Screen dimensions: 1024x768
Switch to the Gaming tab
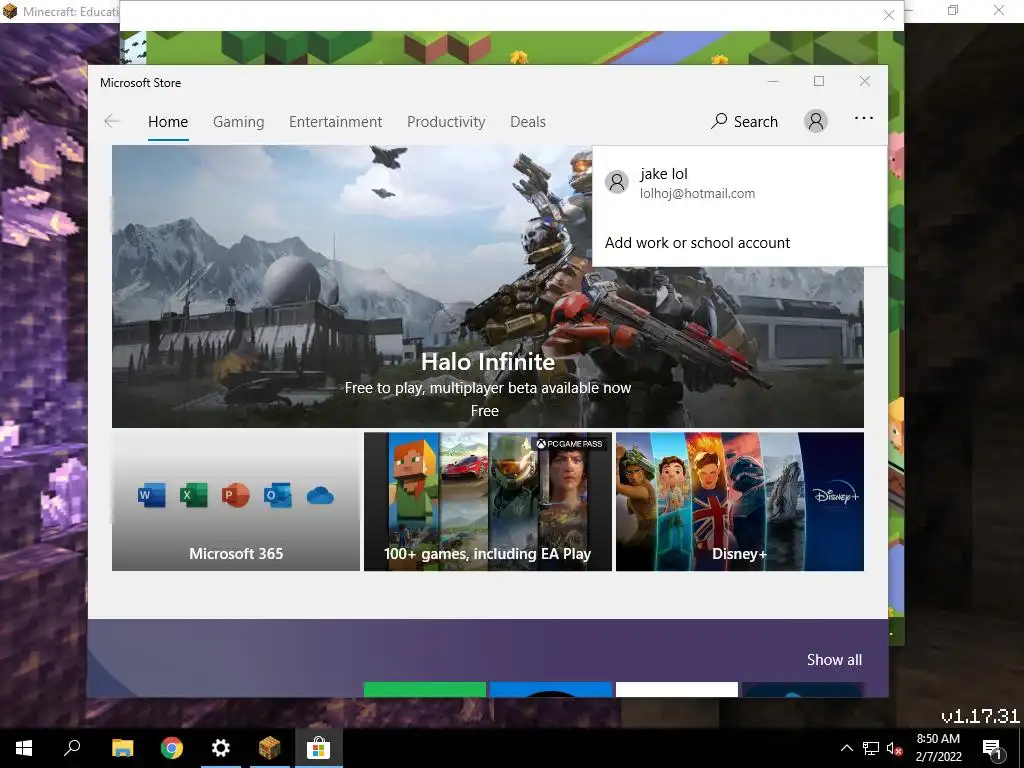tap(238, 121)
